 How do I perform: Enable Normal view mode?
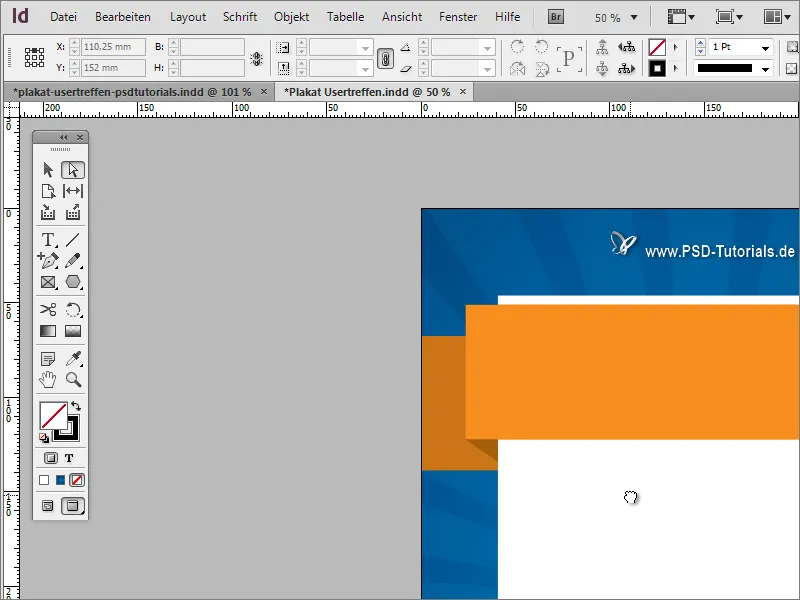(x=47, y=506)
